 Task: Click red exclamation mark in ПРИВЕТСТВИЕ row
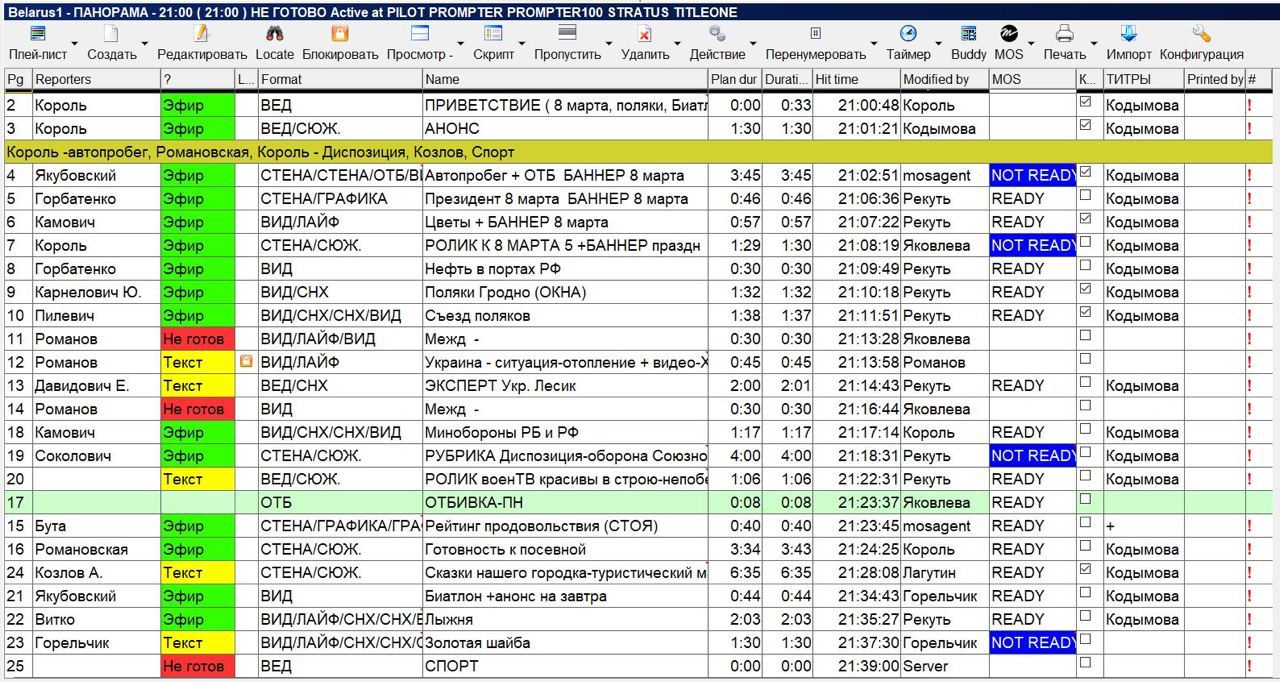point(1249,105)
